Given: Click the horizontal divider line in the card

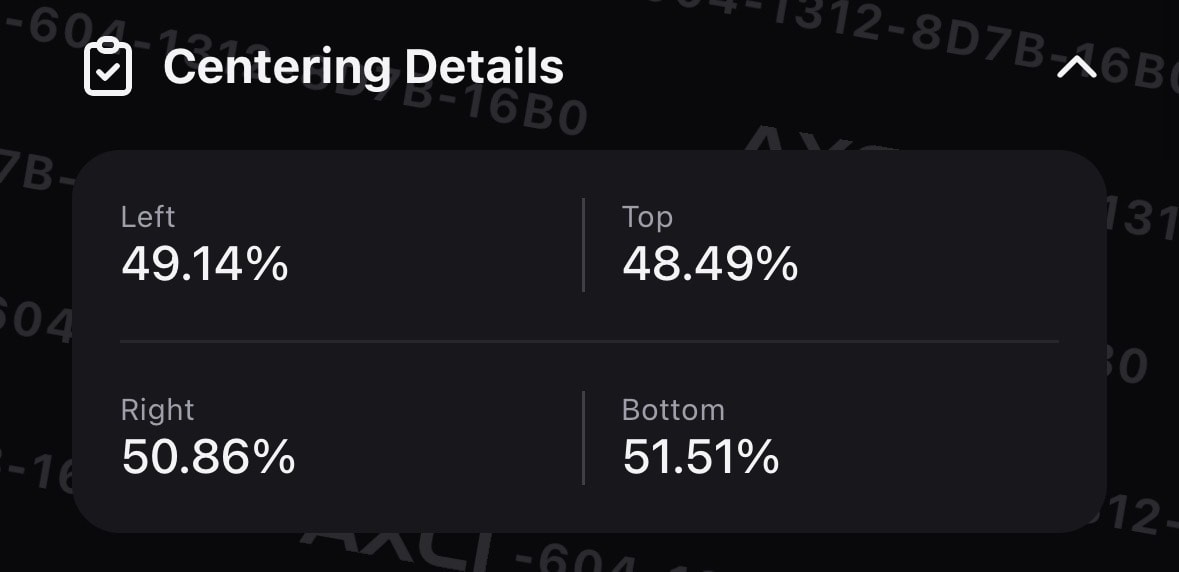Looking at the screenshot, I should (x=590, y=341).
